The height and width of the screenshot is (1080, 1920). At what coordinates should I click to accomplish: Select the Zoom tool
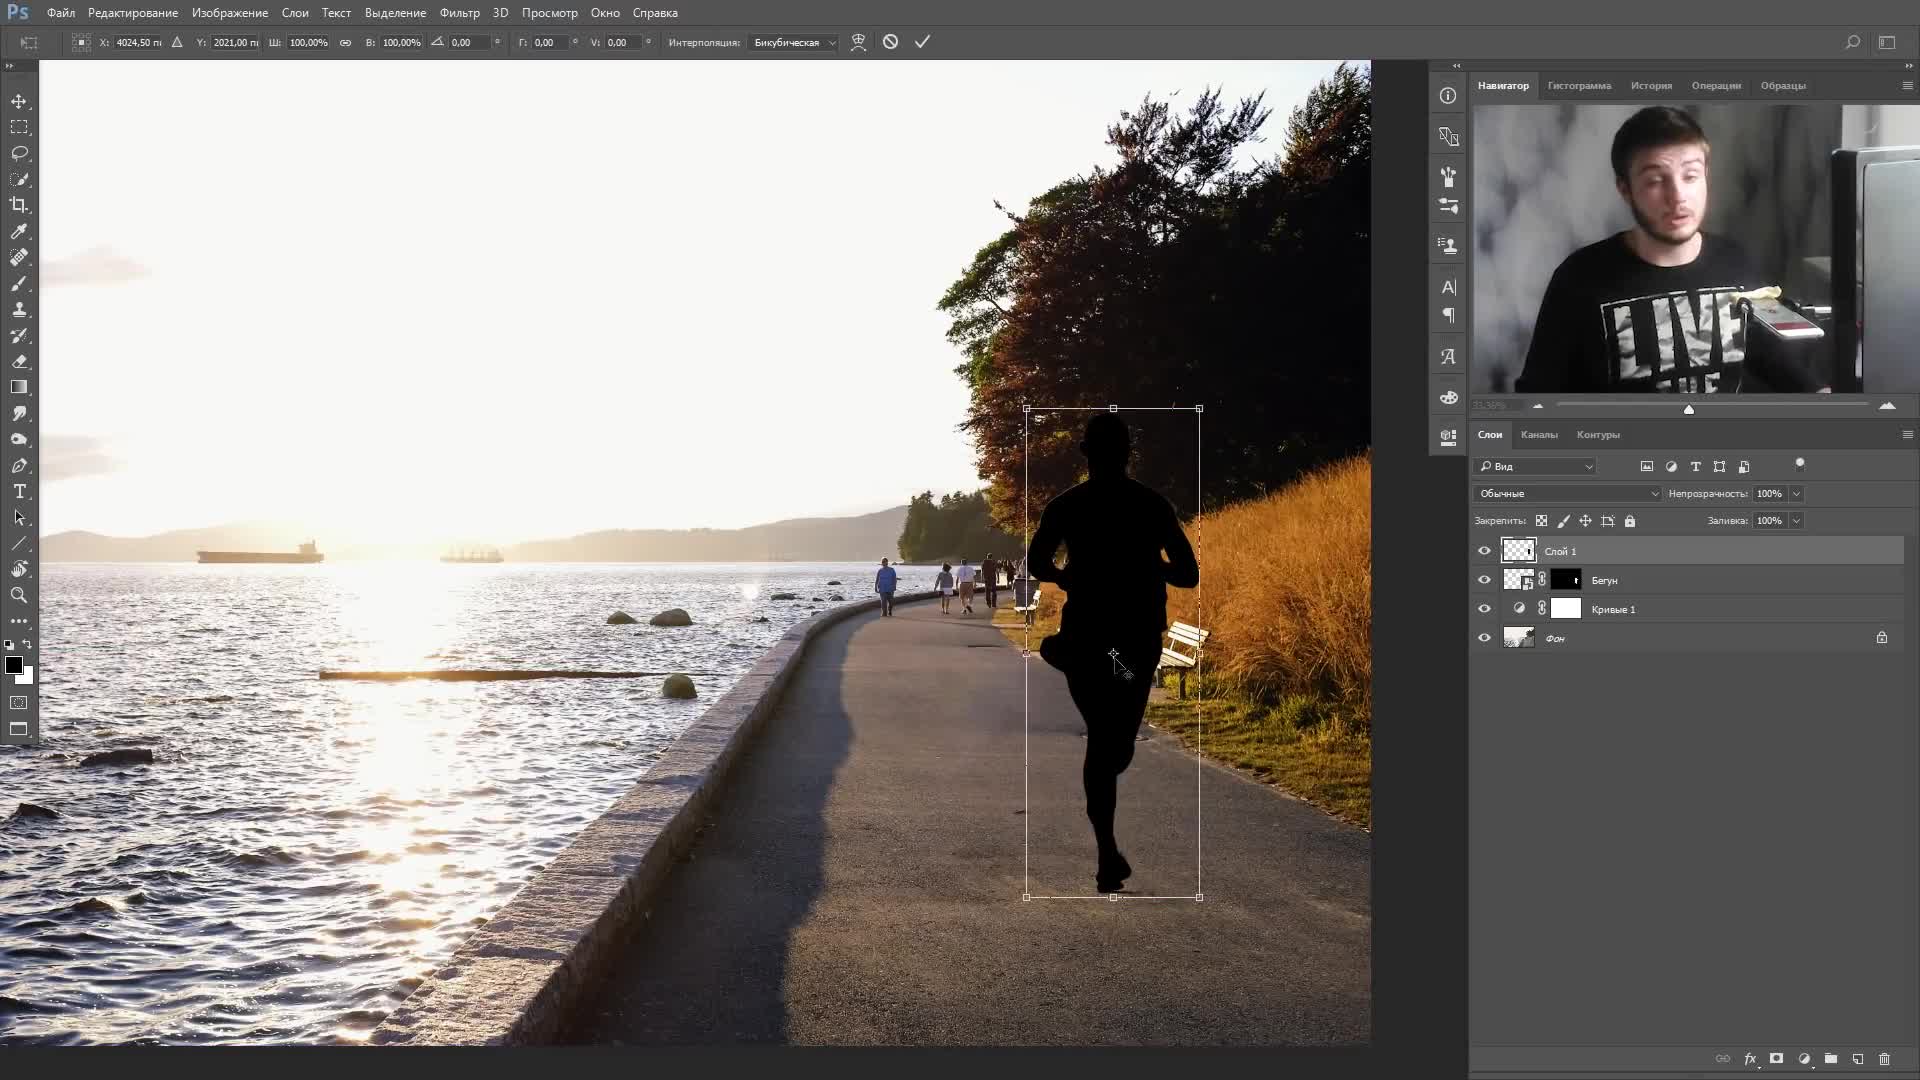19,595
